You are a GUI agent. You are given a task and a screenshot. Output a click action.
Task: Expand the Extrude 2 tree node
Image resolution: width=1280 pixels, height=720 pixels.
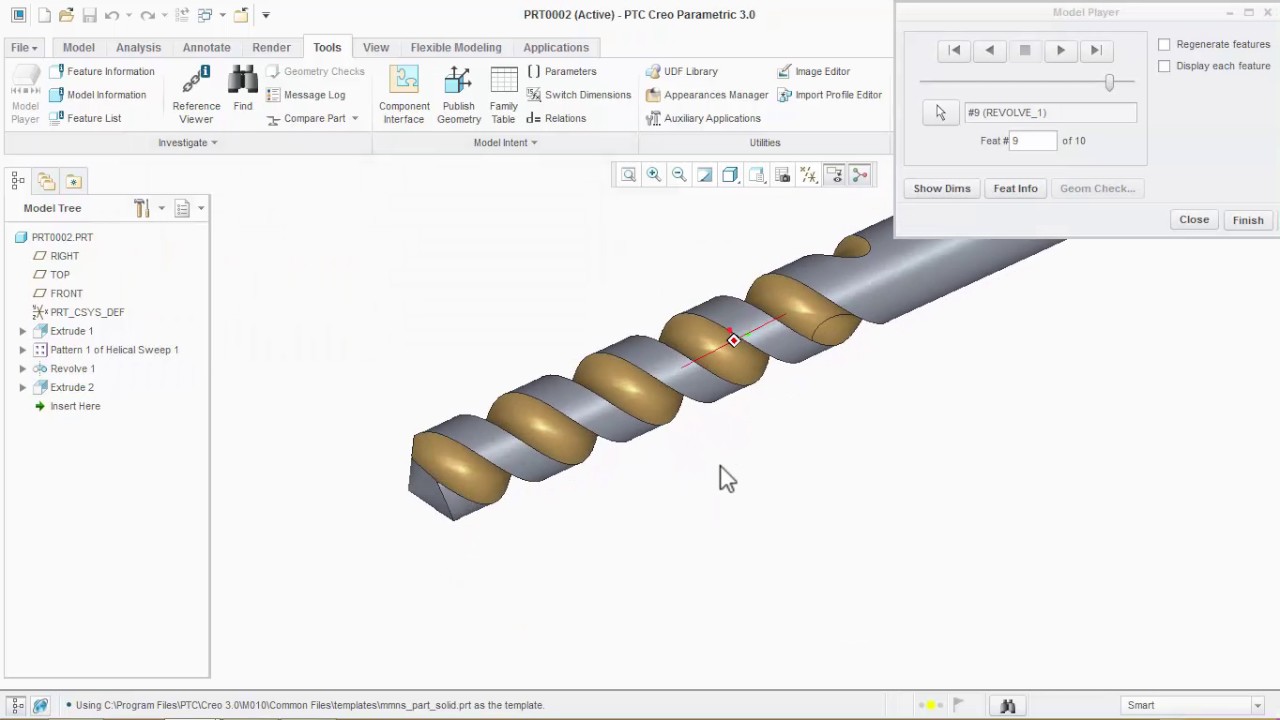(x=23, y=388)
